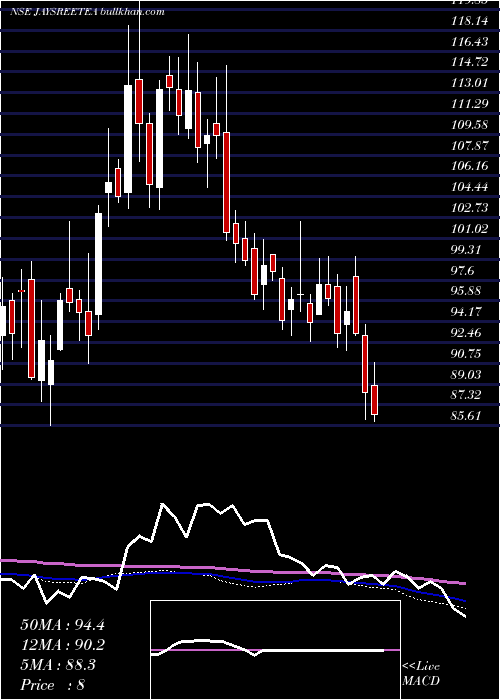Select the 113.01 price axis label
Image resolution: width=500 pixels, height=700 pixels.
pos(469,83)
